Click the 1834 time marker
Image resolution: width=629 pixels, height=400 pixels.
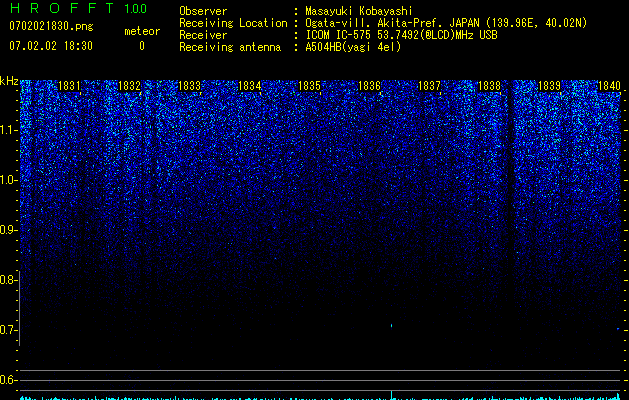(x=250, y=86)
